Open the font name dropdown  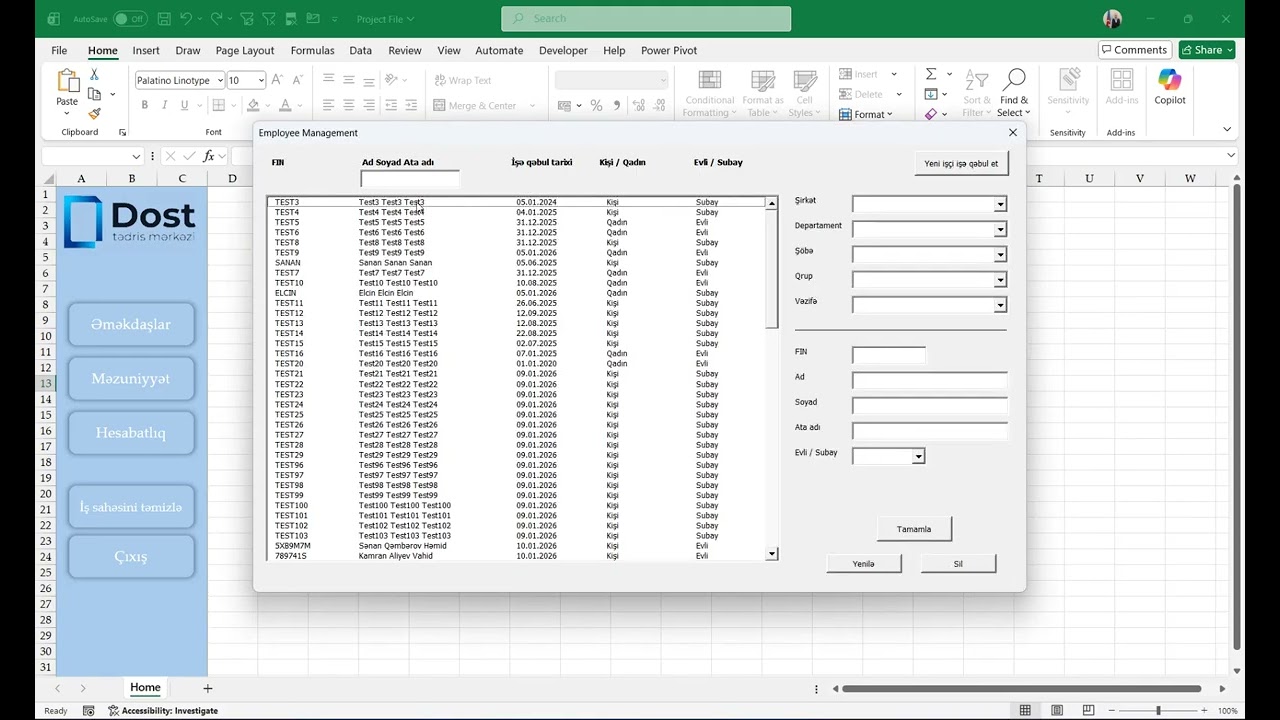220,80
